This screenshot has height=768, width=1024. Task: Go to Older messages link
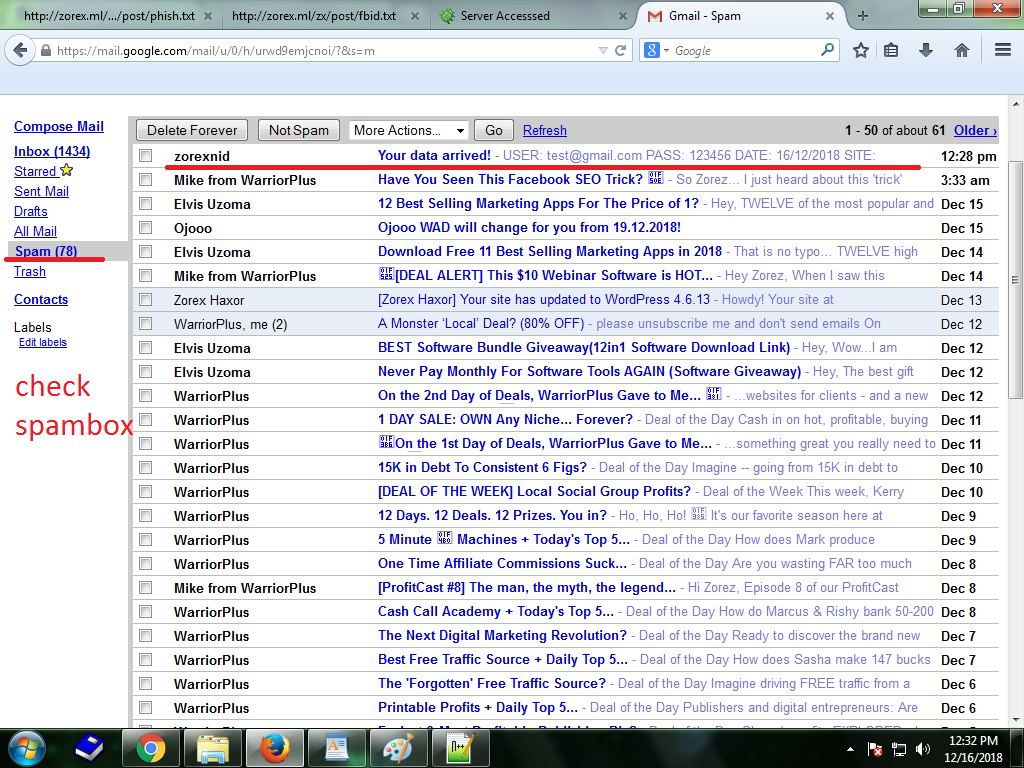[x=975, y=131]
